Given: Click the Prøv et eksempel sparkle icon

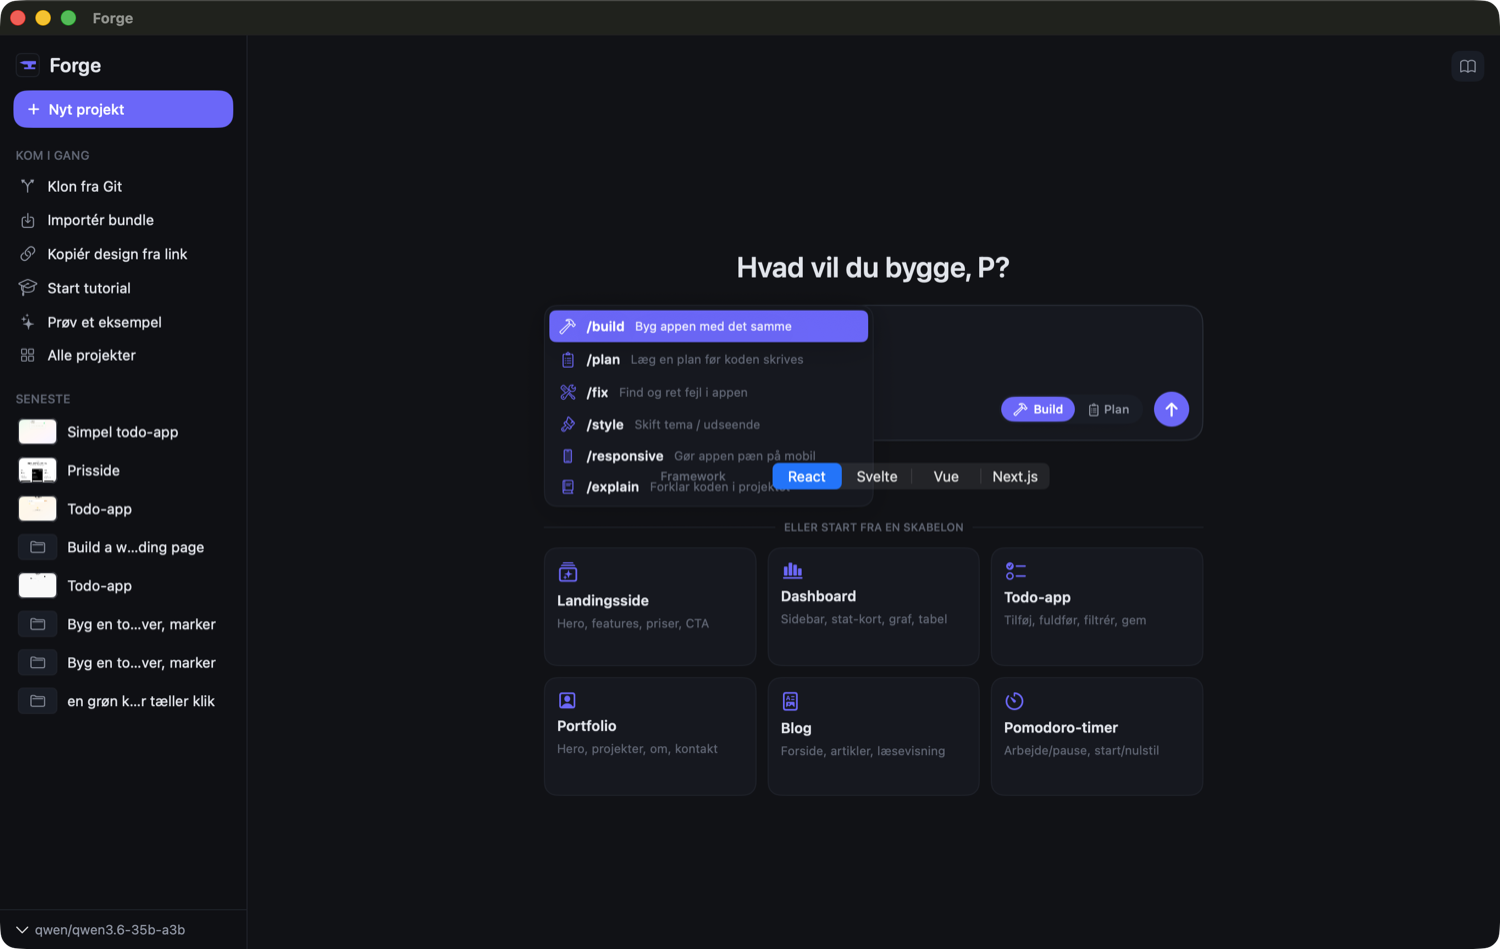Looking at the screenshot, I should 28,322.
